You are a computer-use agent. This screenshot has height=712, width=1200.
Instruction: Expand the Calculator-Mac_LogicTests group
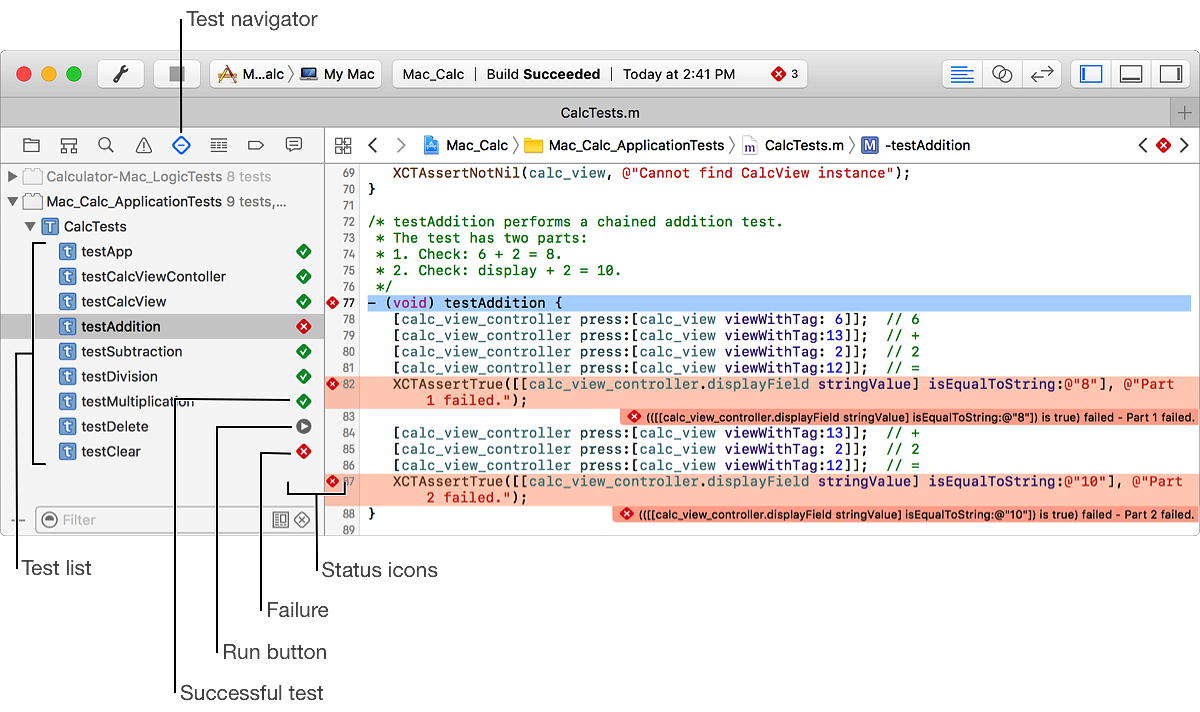coord(12,176)
